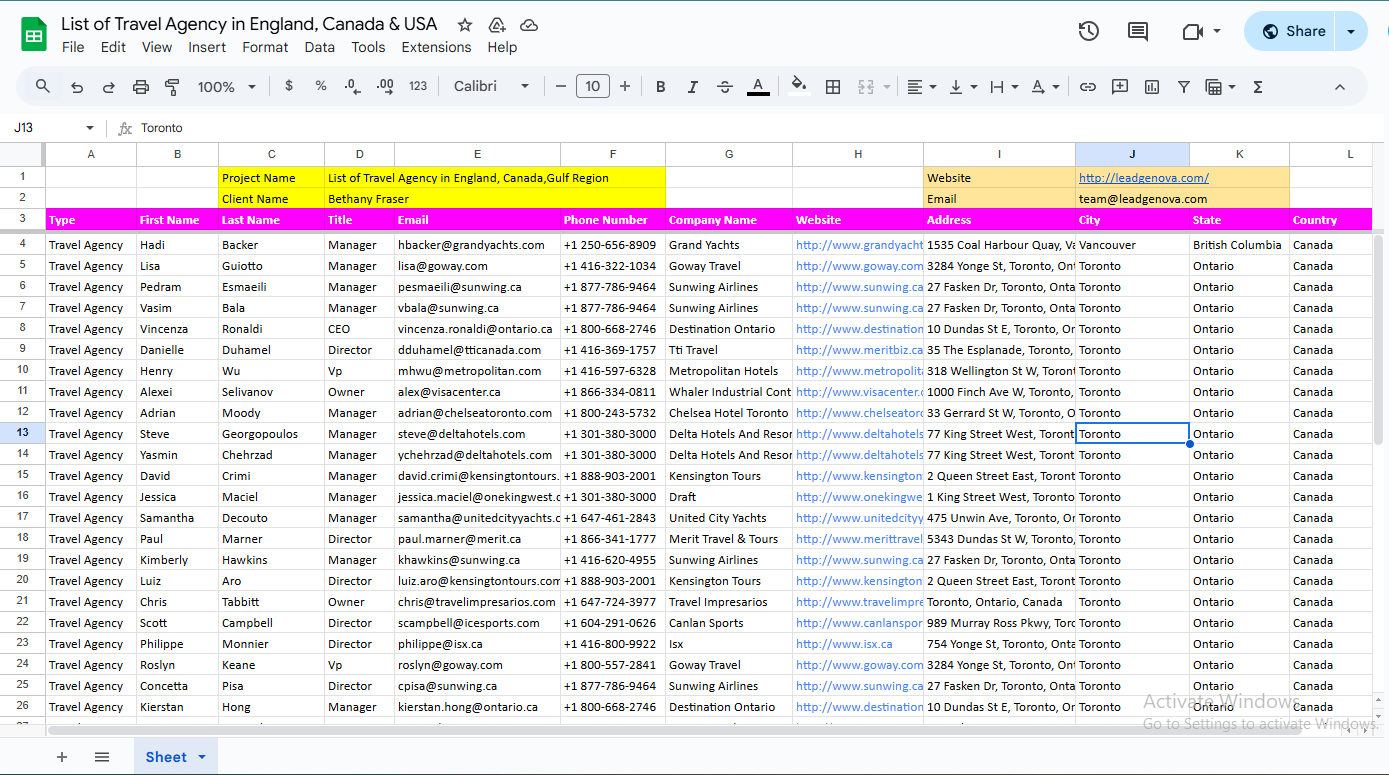
Task: Click the Print icon
Action: (x=141, y=87)
